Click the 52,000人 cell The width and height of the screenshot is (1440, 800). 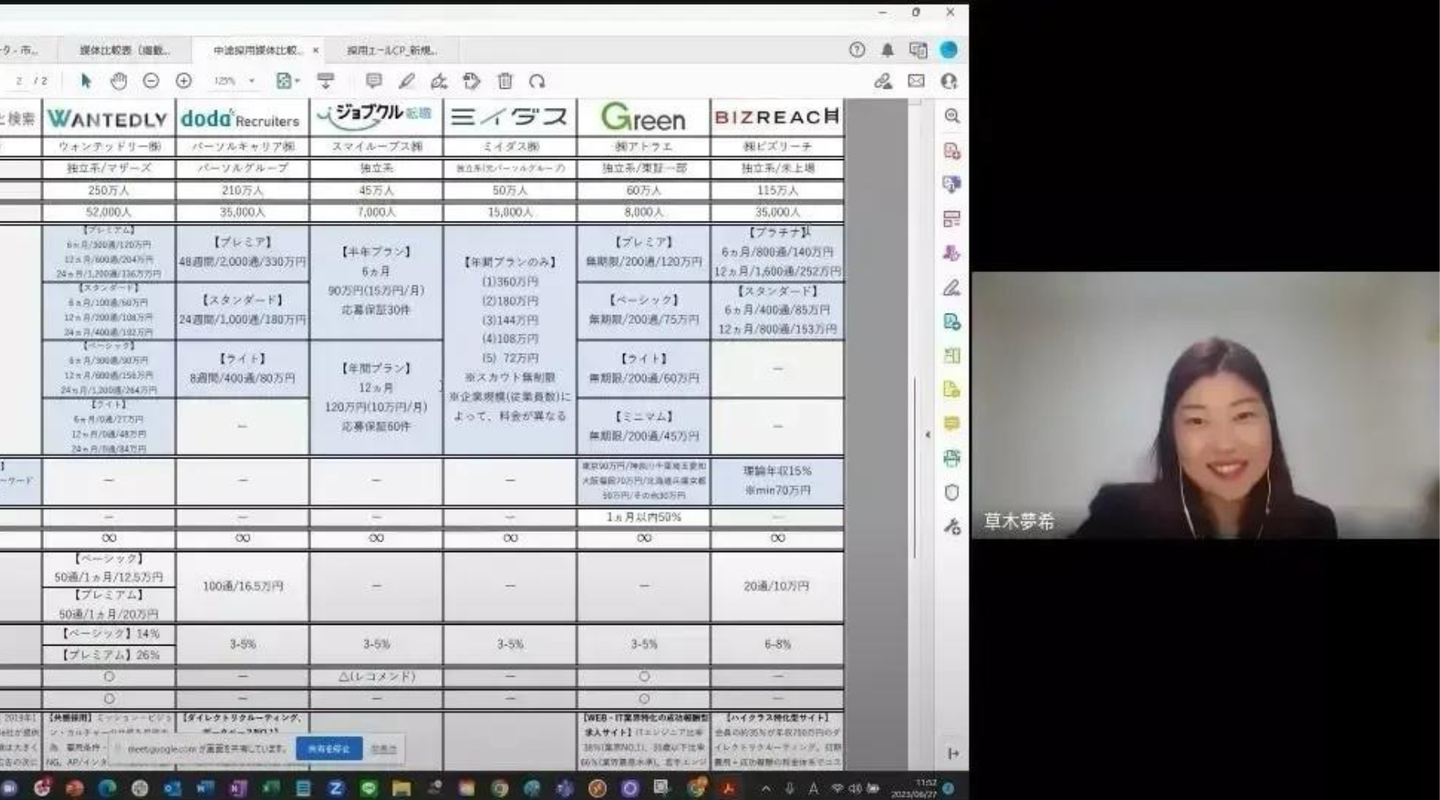click(108, 212)
